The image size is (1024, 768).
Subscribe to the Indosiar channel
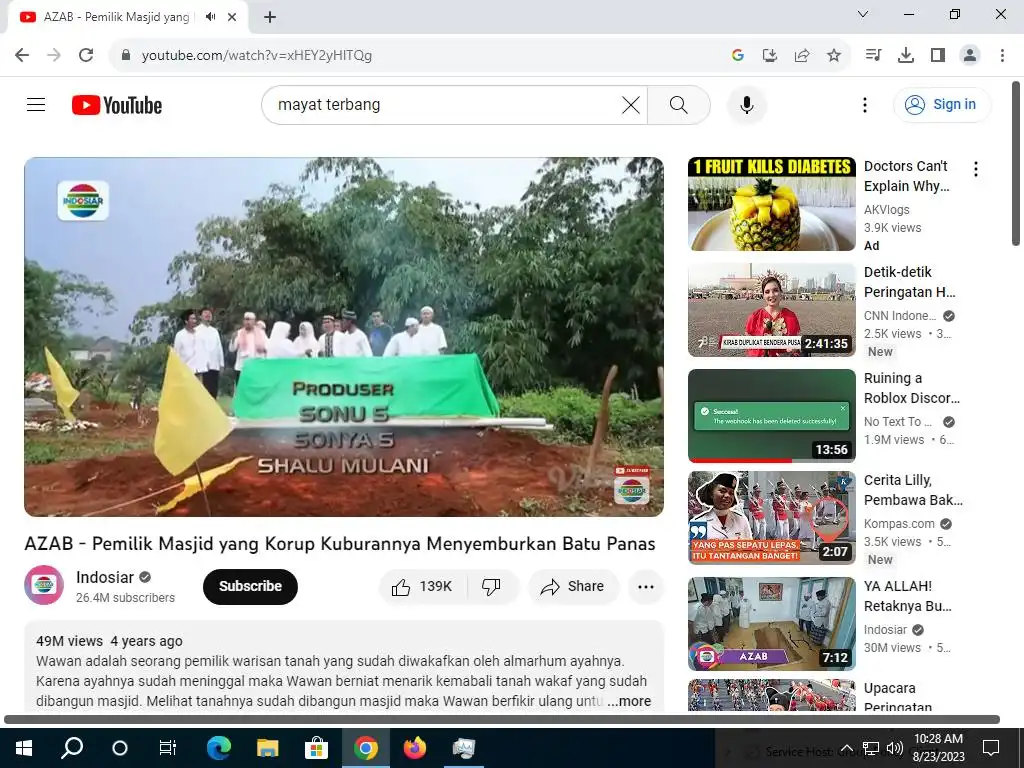pos(250,586)
